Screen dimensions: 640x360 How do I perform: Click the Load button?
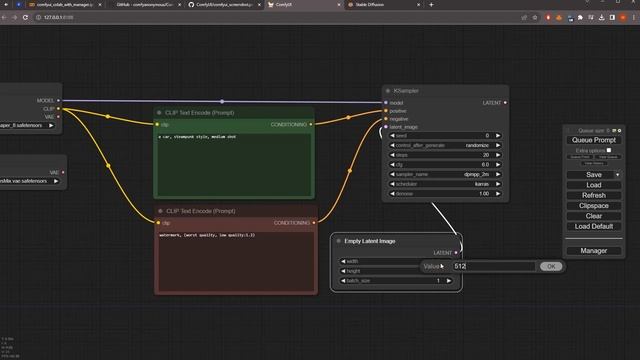[x=594, y=185]
